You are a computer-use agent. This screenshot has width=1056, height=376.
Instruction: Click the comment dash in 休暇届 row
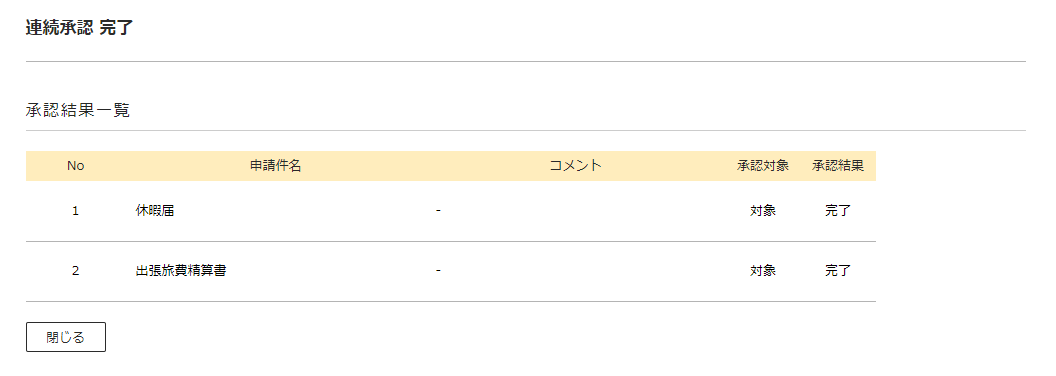point(438,211)
